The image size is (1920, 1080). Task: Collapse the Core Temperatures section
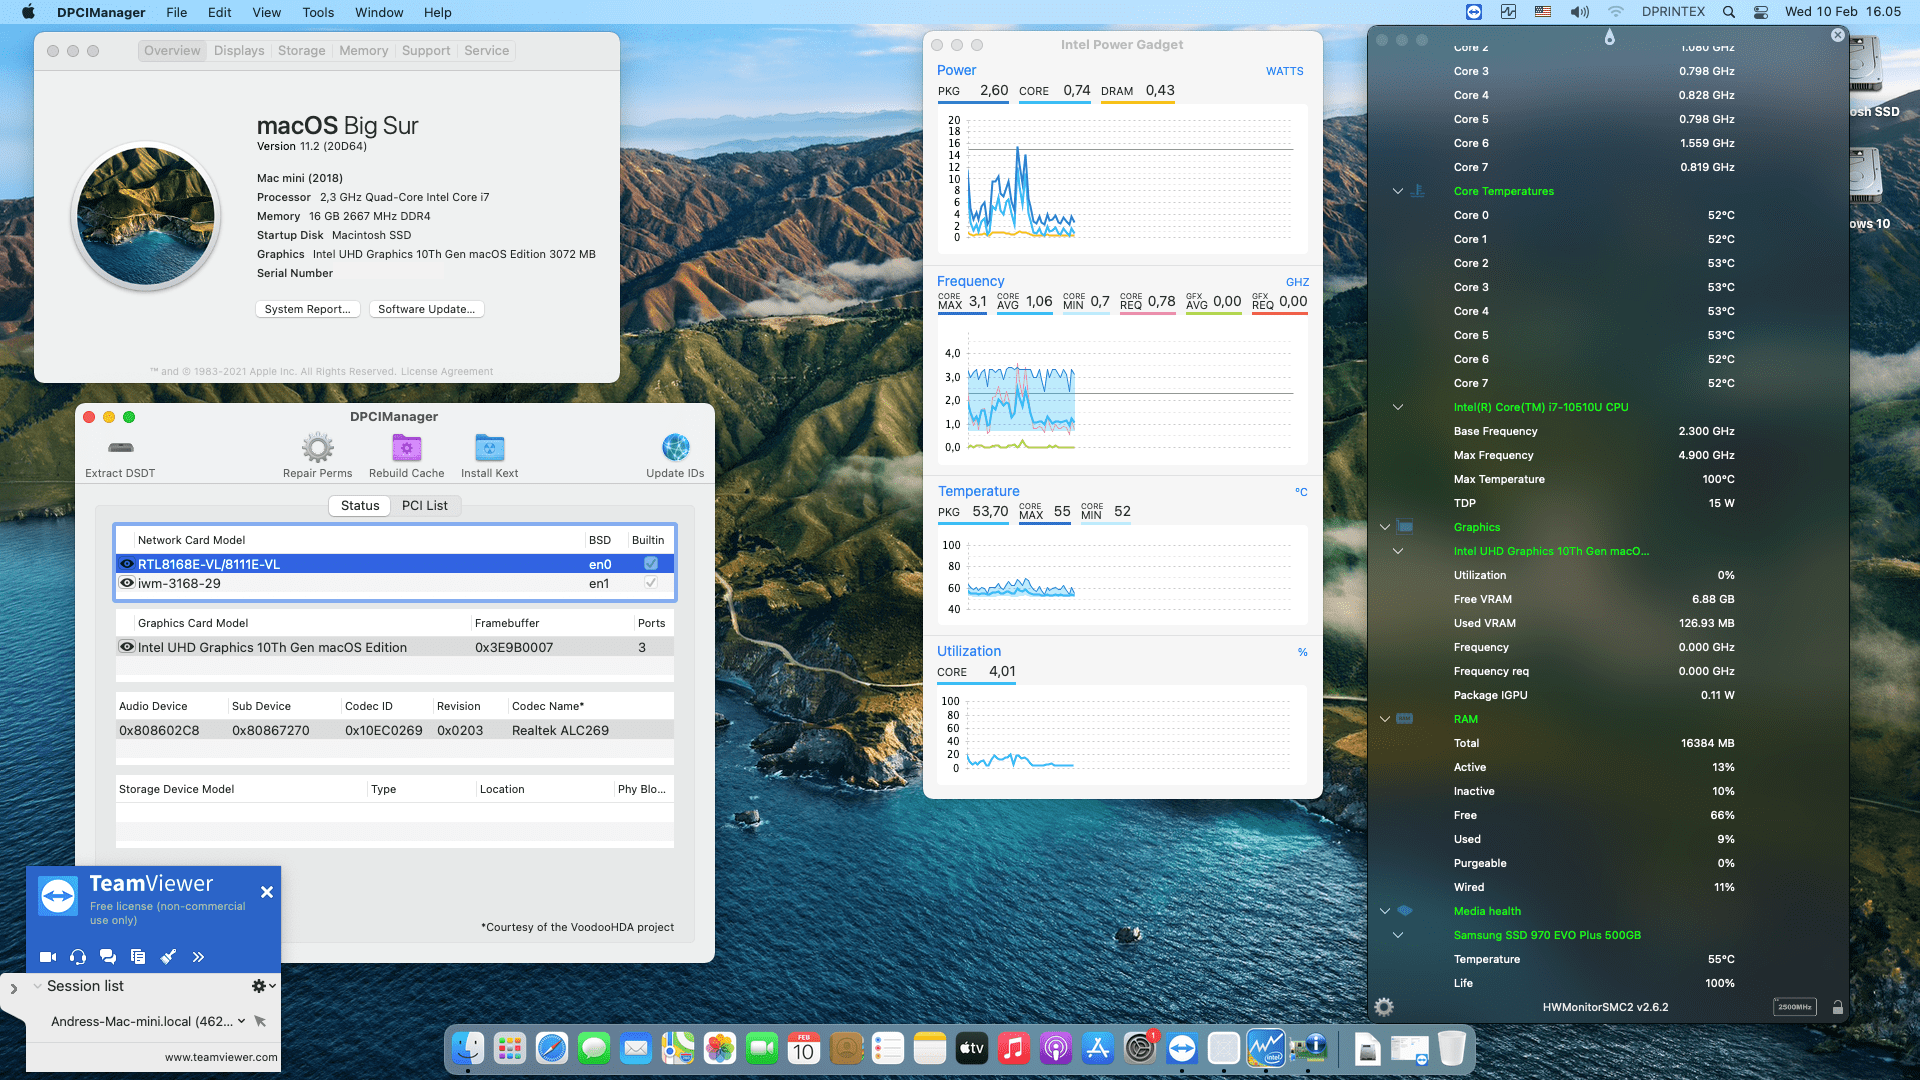(1396, 191)
